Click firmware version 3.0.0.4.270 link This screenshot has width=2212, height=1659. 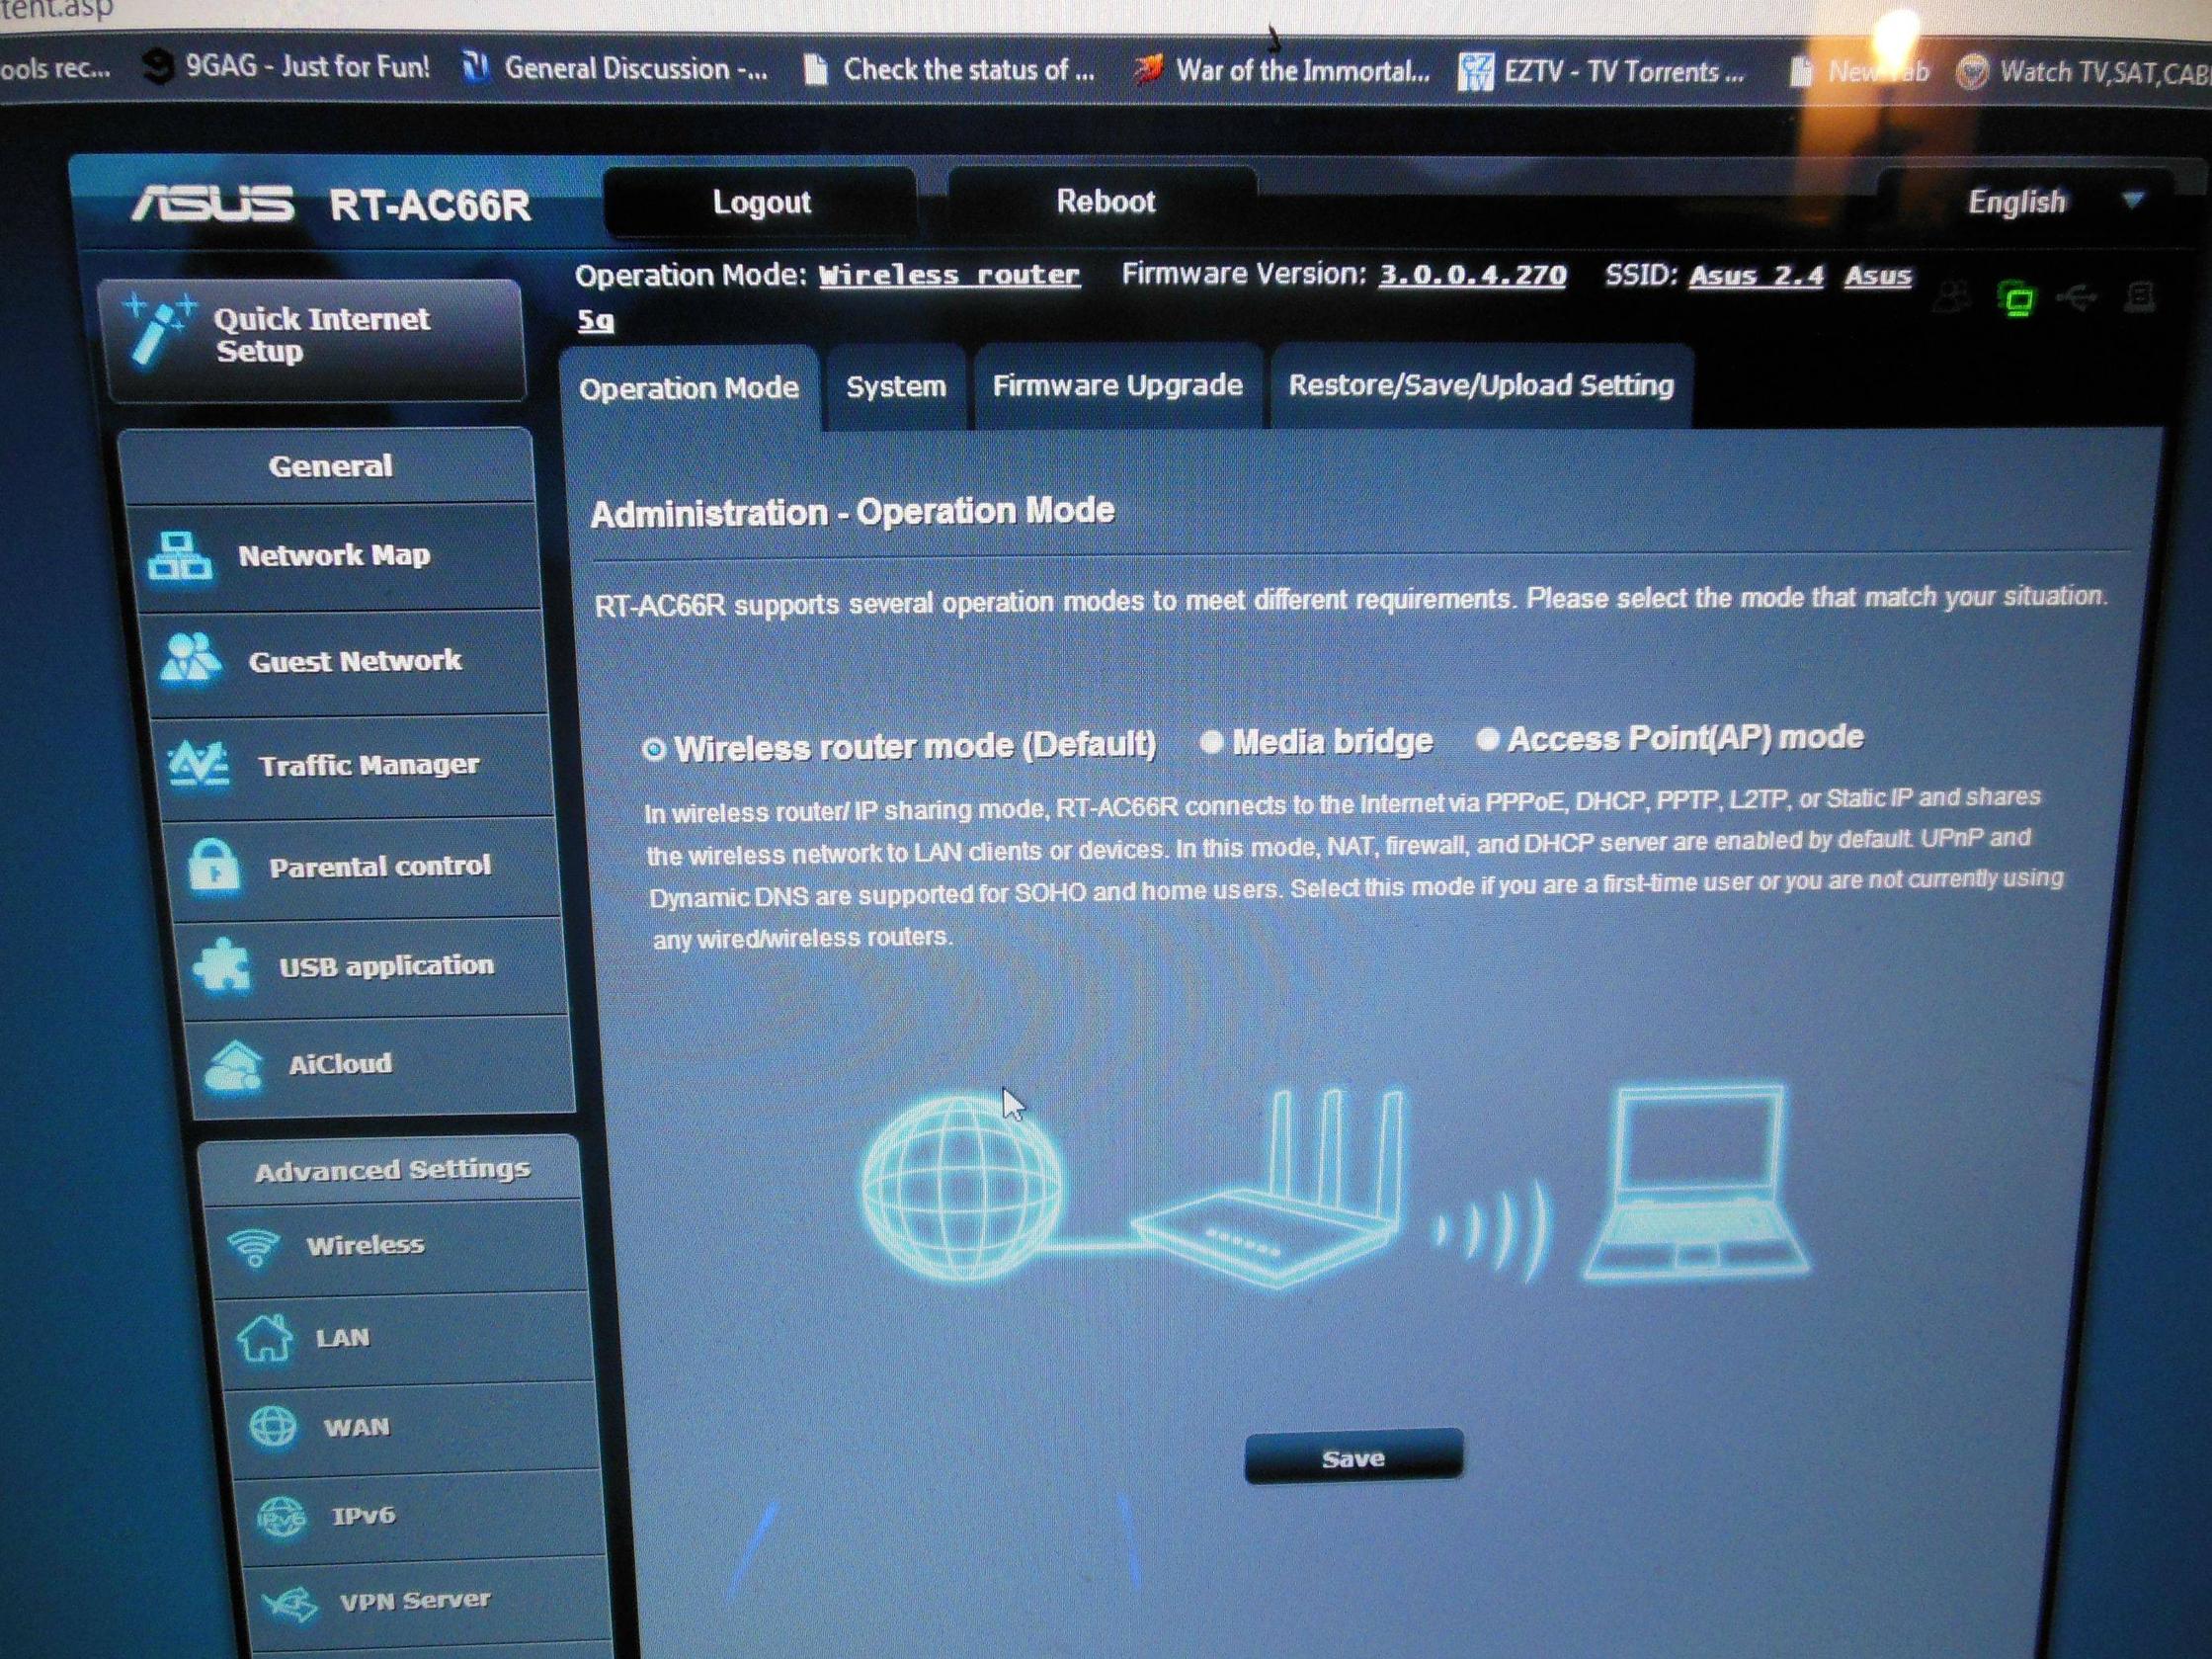(1472, 274)
